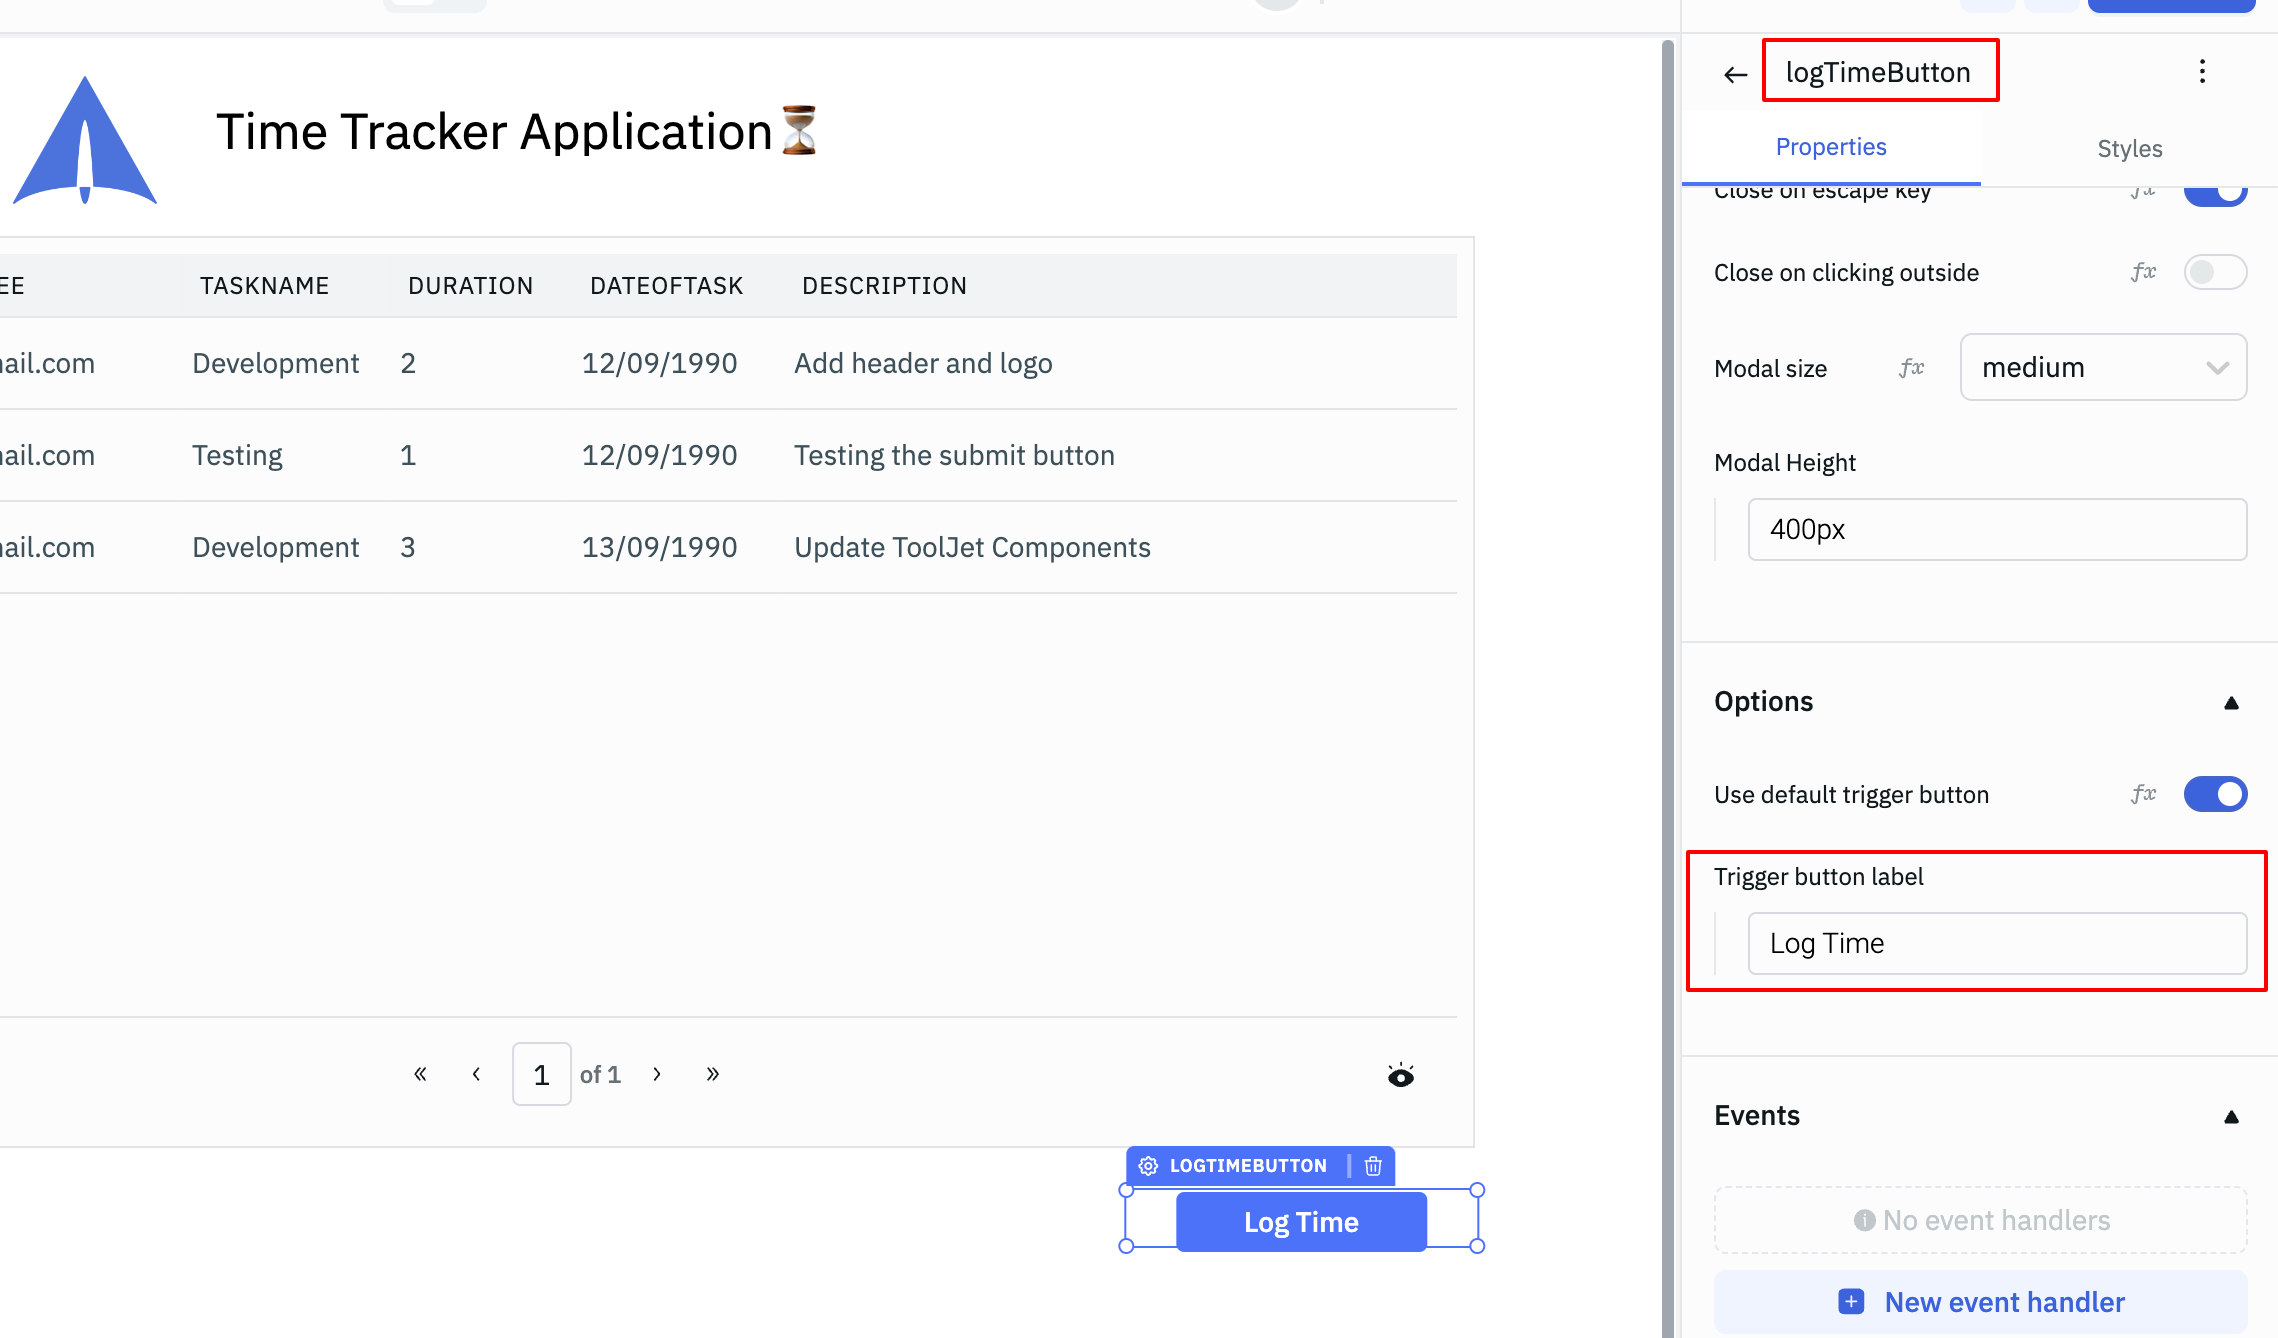Click the delete trash icon on LOGTIMEBUTTON
The width and height of the screenshot is (2278, 1338).
click(x=1373, y=1166)
